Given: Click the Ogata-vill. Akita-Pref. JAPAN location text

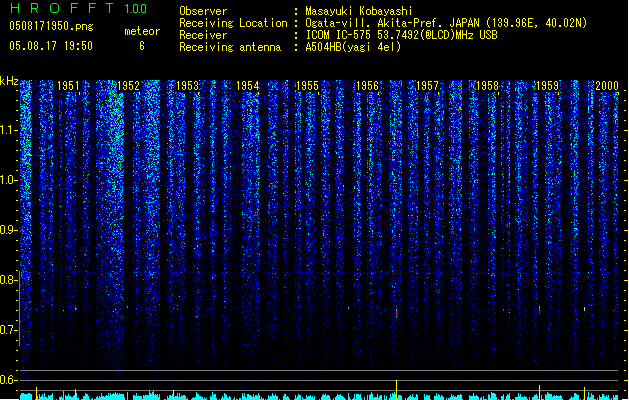Looking at the screenshot, I should click(x=446, y=23).
